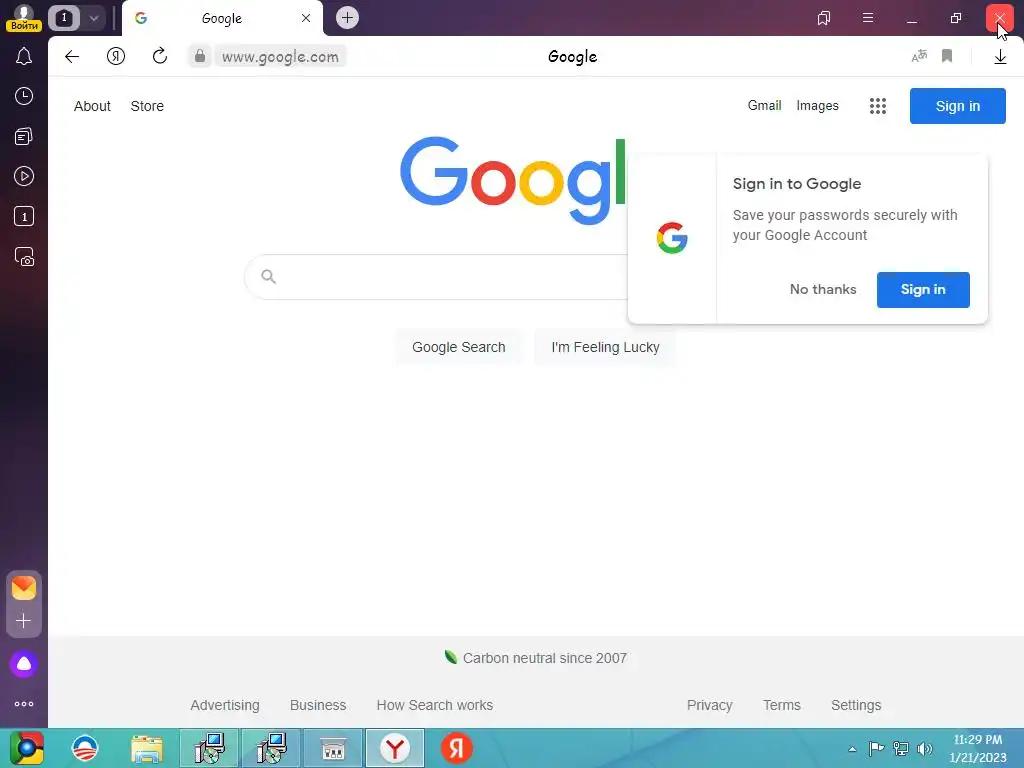Launch the Alice voice assistant
The image size is (1024, 768).
click(x=24, y=664)
